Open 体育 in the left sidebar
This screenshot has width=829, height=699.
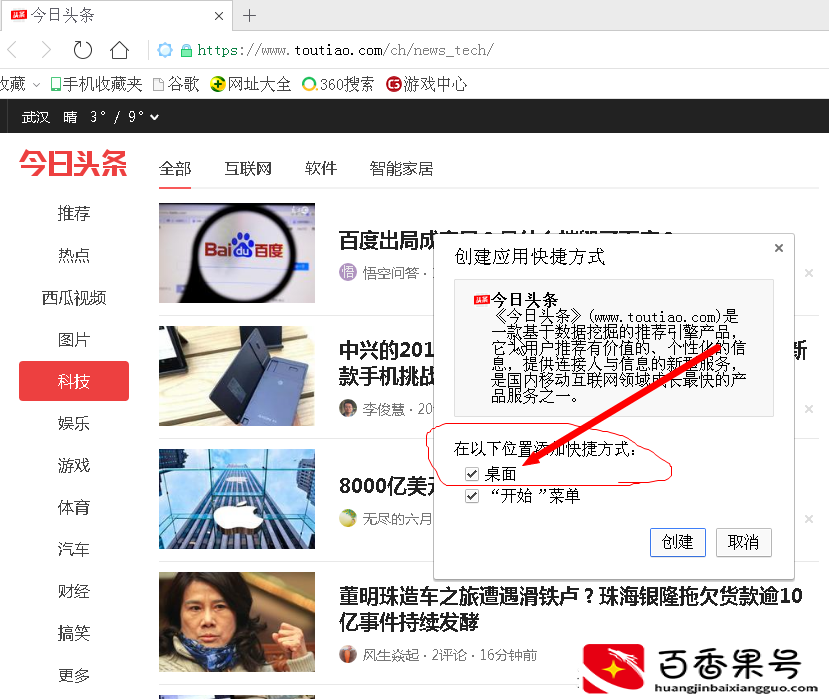74,508
